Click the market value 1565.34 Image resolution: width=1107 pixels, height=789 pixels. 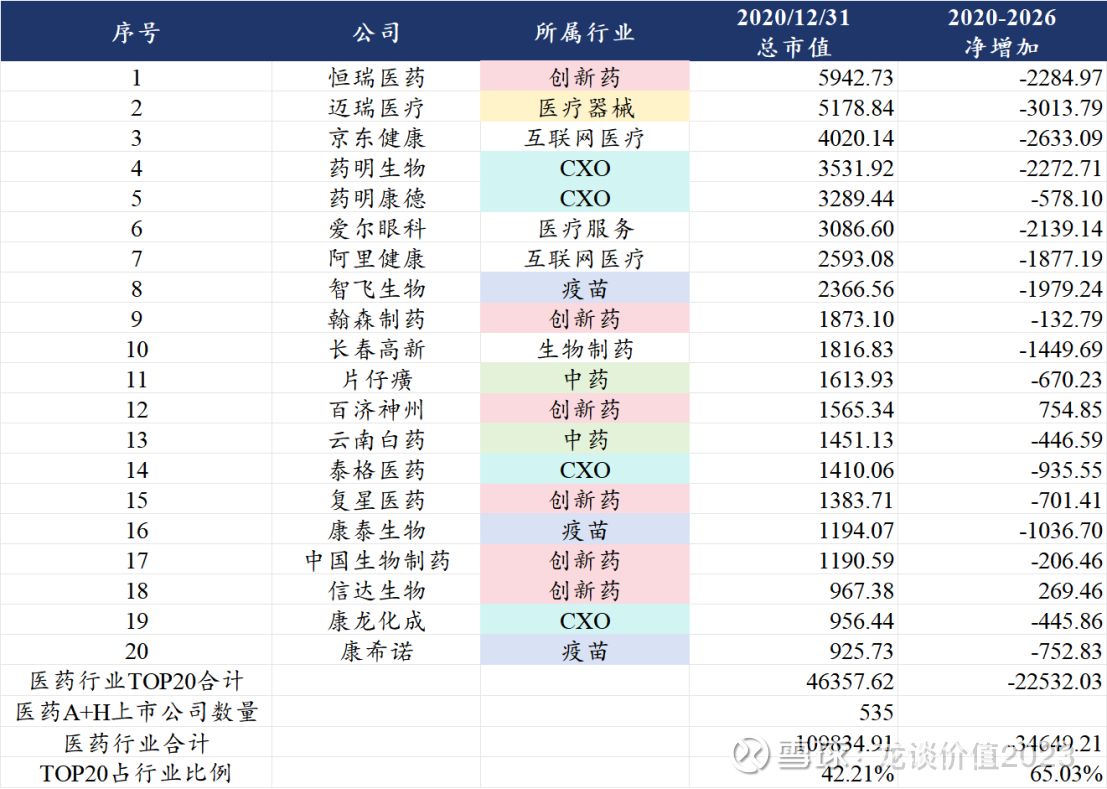pyautogui.click(x=856, y=410)
